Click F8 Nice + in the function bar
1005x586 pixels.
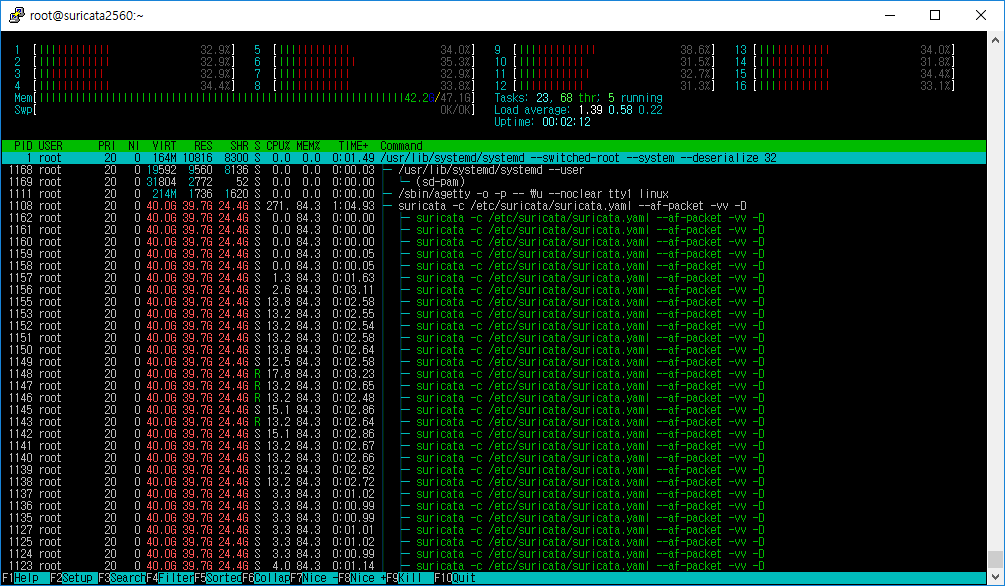362,578
